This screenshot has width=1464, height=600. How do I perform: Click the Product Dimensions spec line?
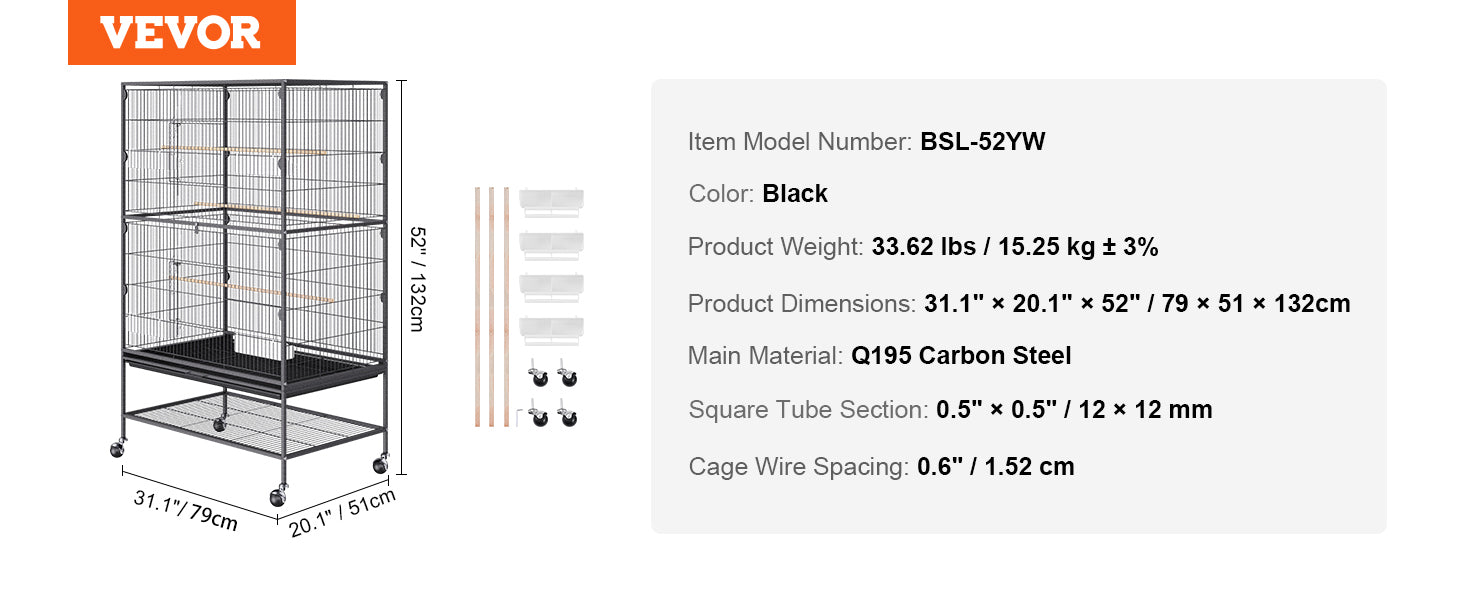coord(1018,303)
